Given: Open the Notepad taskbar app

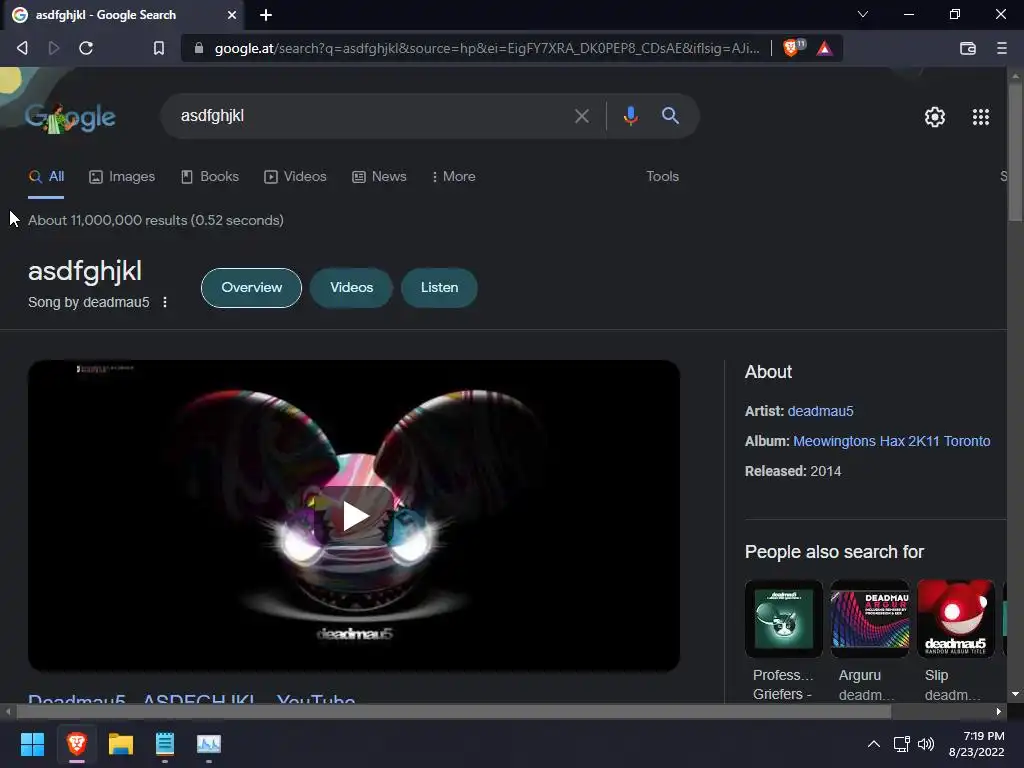Looking at the screenshot, I should pos(165,744).
